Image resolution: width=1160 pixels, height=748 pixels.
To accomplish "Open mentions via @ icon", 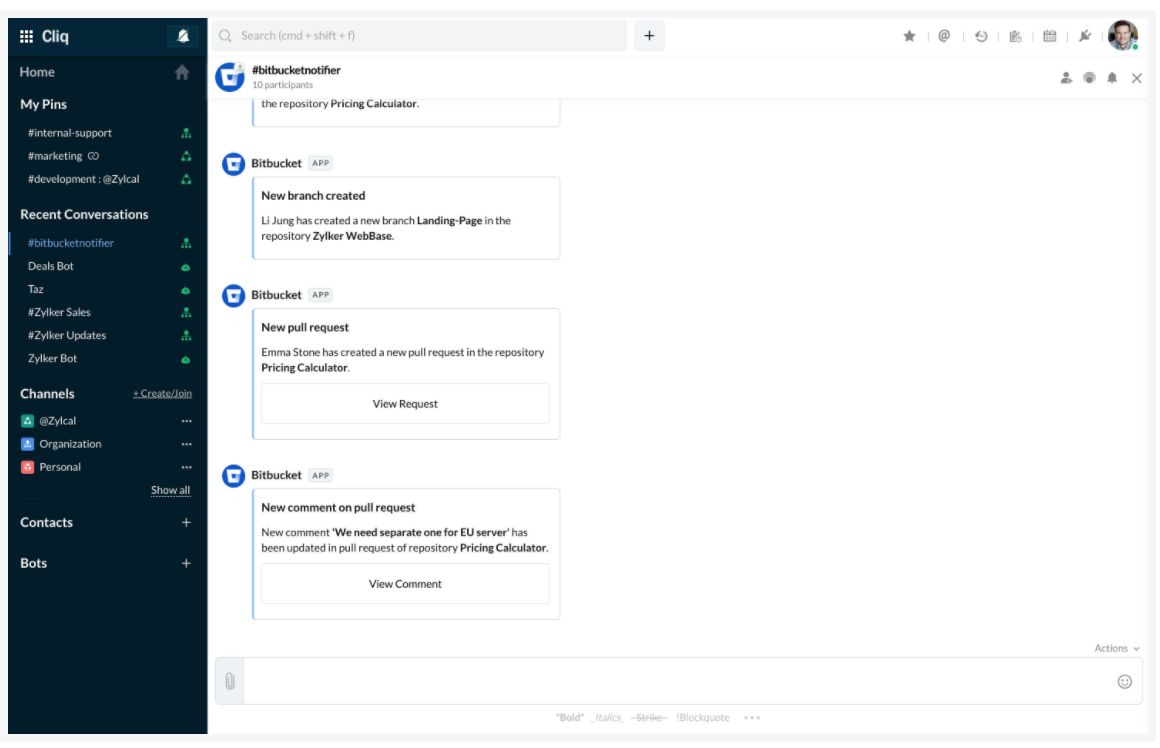I will click(x=944, y=36).
